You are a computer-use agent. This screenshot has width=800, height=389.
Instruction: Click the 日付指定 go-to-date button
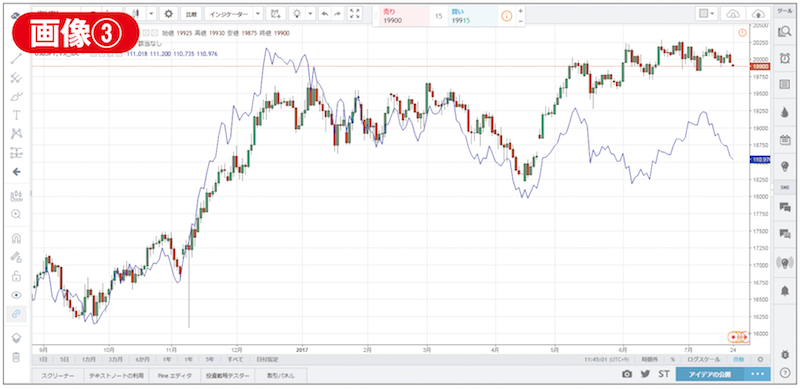[266, 359]
